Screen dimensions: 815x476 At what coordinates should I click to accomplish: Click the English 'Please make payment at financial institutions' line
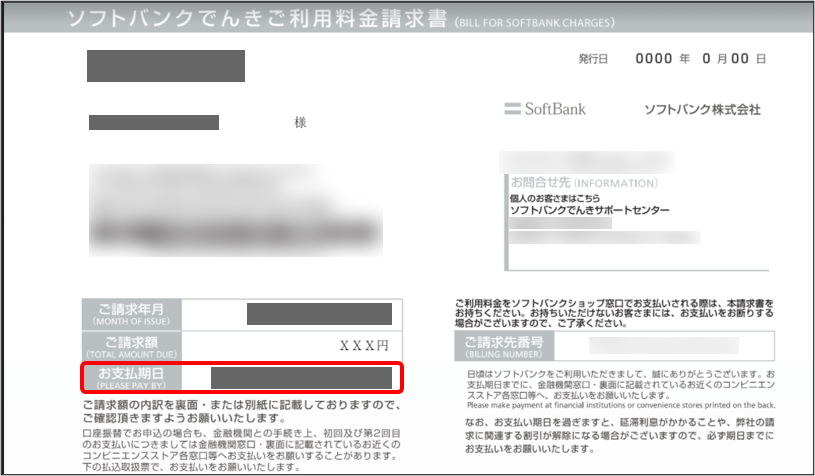621,405
